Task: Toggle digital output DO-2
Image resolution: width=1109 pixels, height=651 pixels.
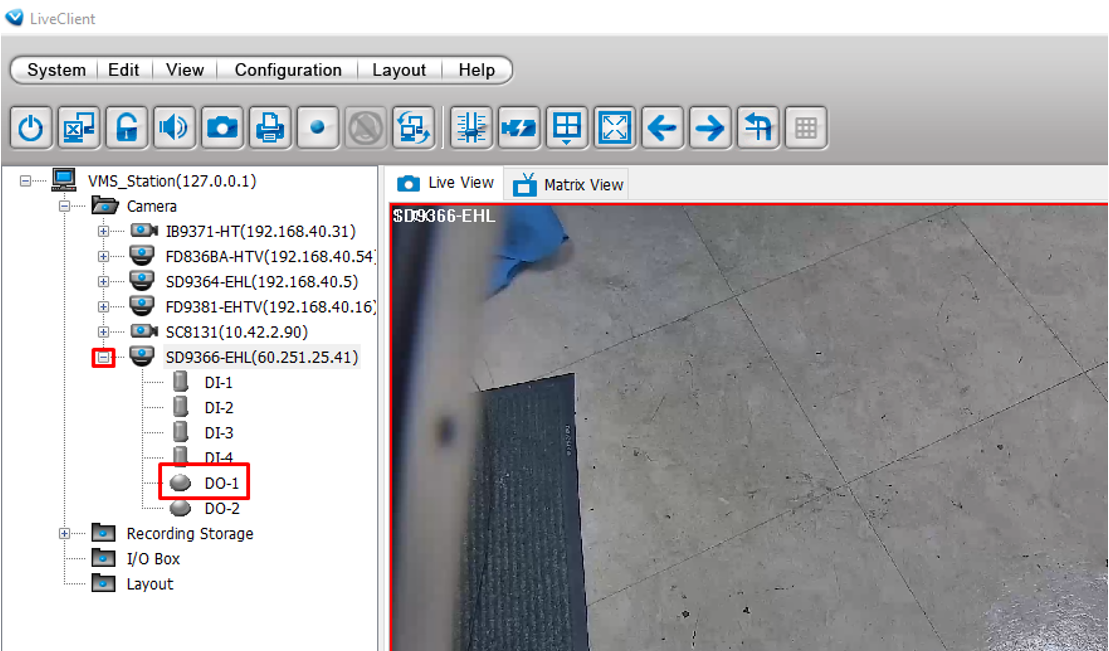Action: point(221,508)
